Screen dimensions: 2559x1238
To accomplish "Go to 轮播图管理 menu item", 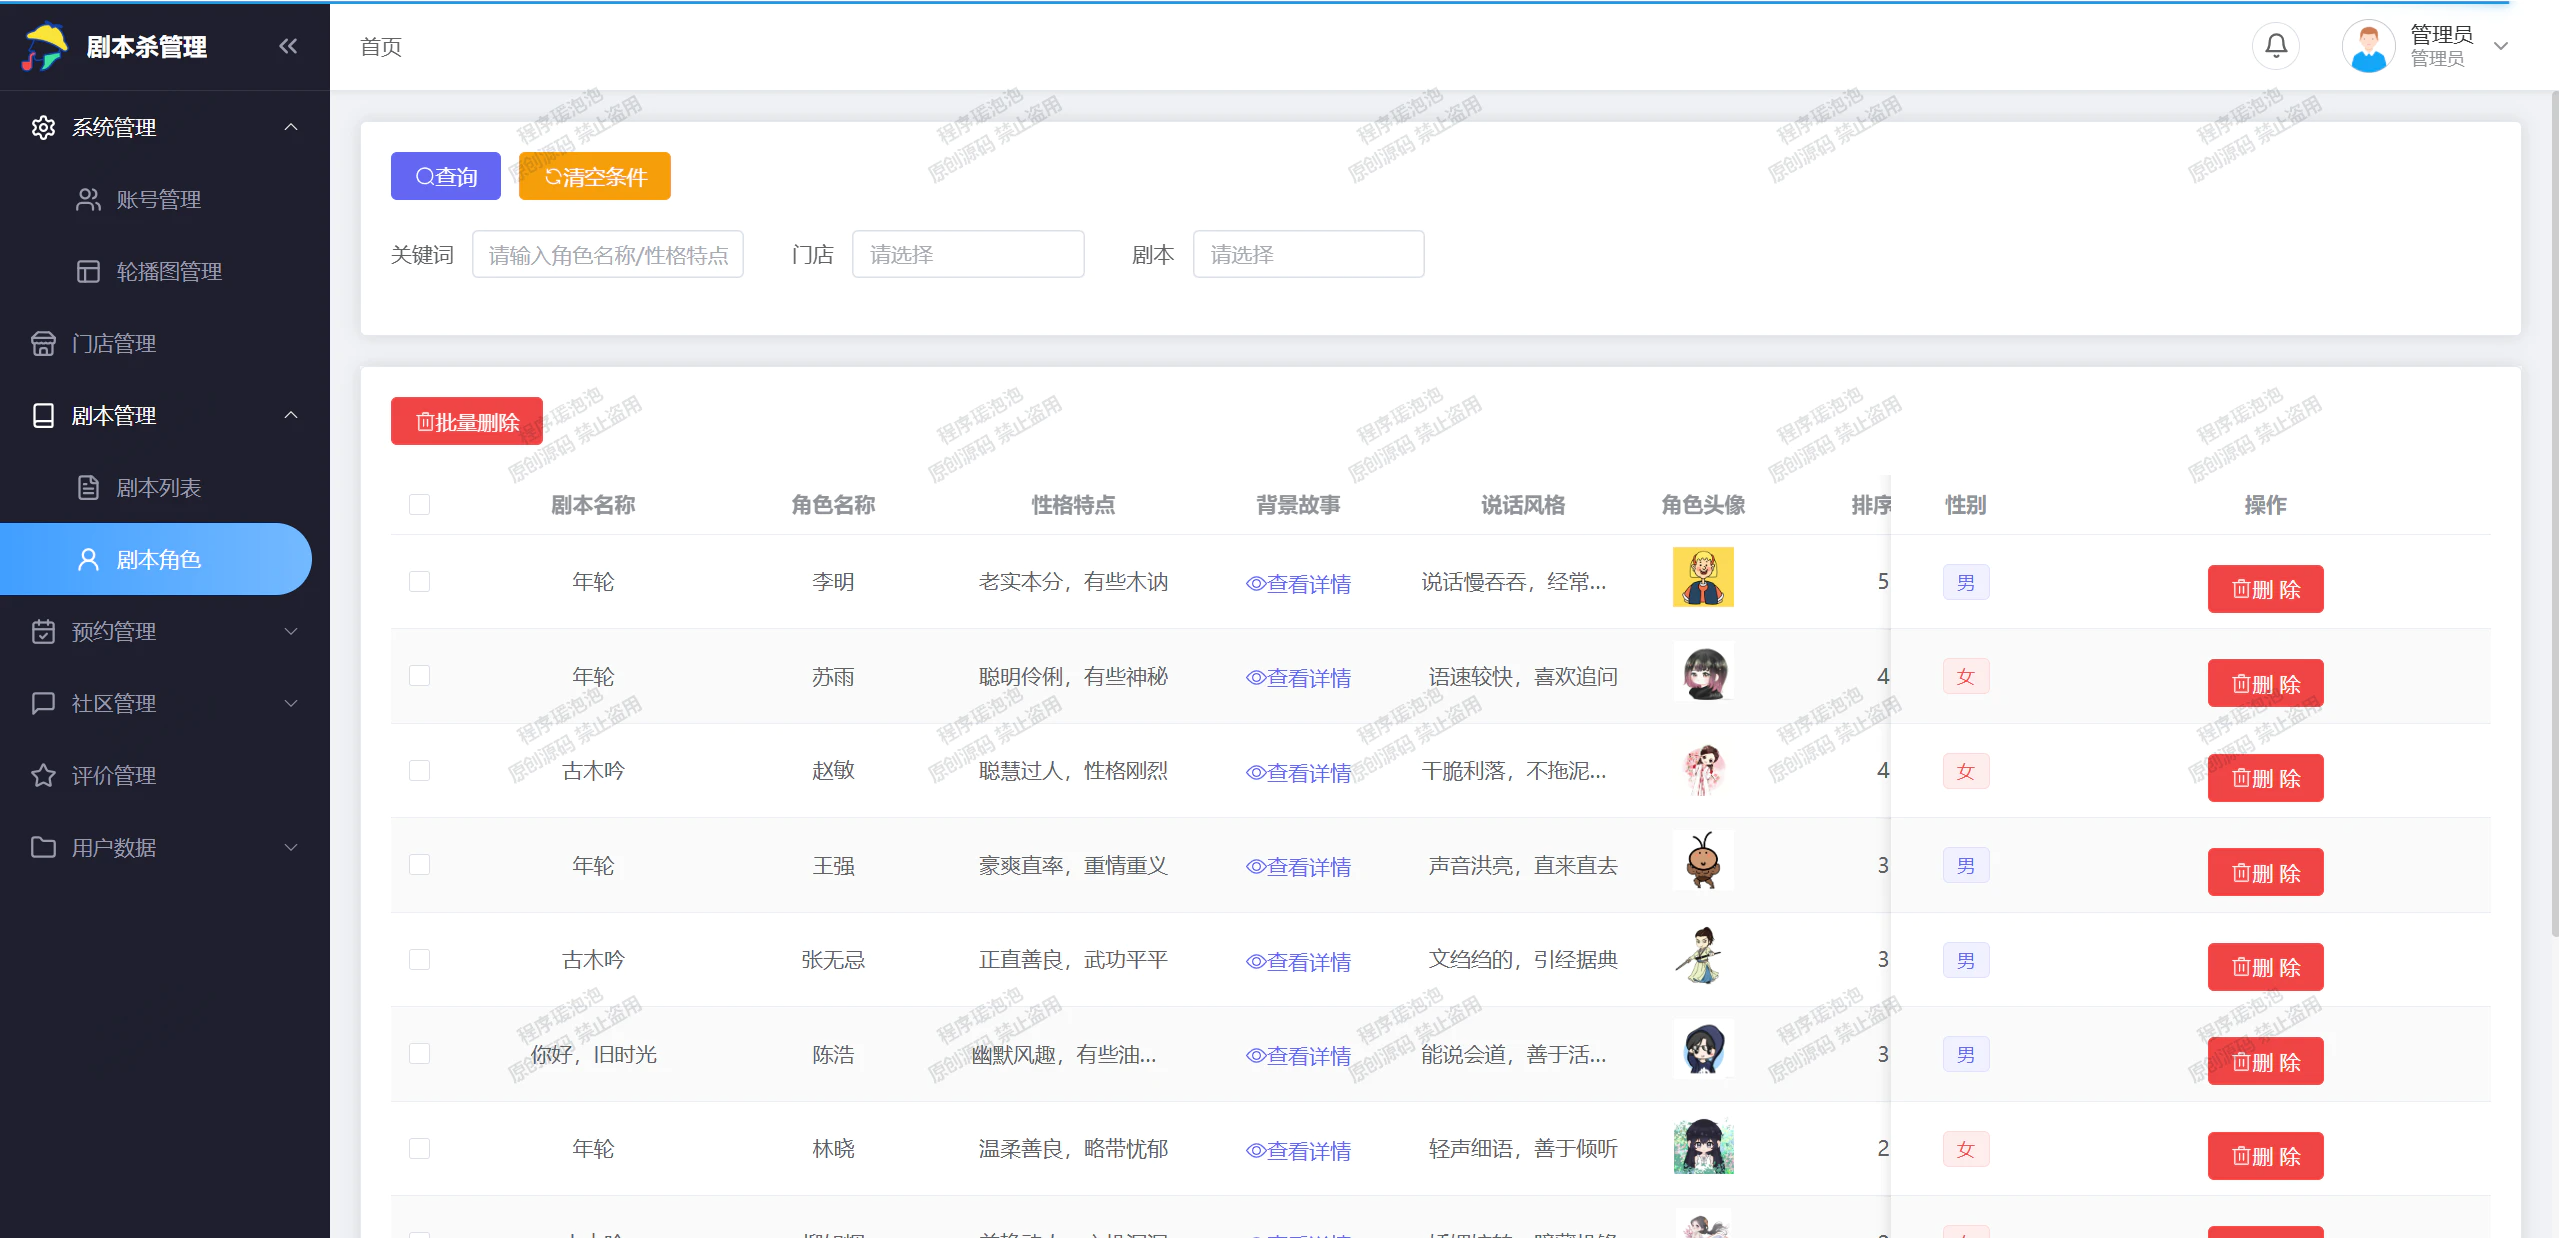I will click(x=165, y=271).
